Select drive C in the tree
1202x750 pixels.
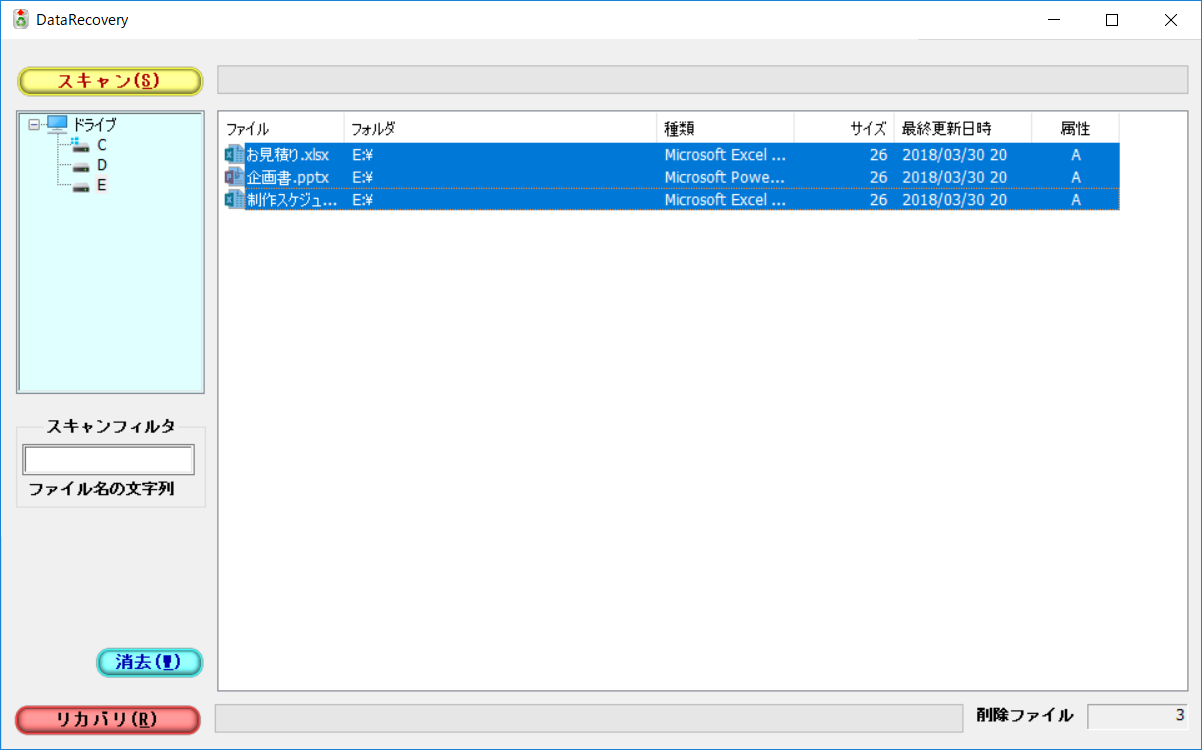coord(102,145)
